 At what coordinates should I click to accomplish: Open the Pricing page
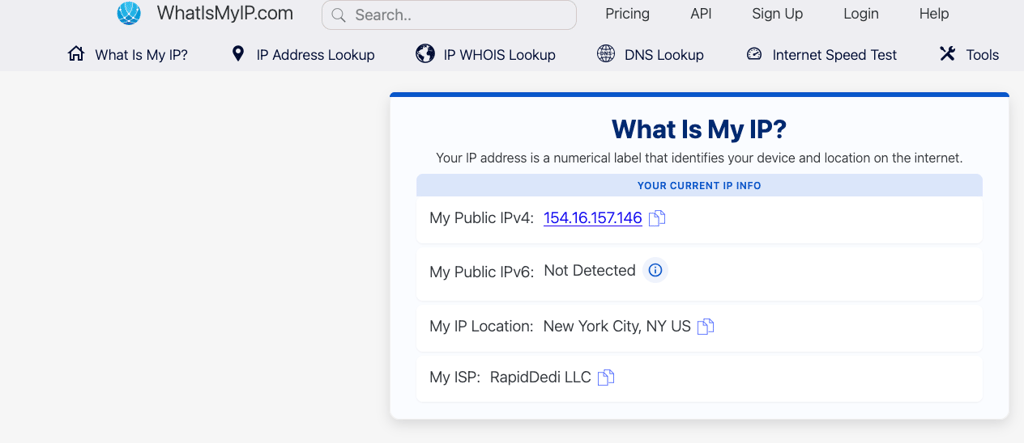coord(627,14)
